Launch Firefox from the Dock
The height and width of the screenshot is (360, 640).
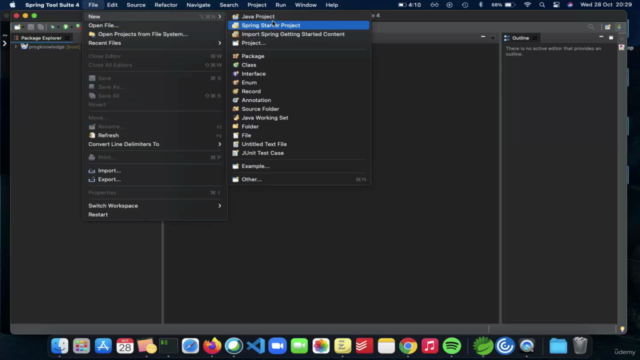point(212,346)
